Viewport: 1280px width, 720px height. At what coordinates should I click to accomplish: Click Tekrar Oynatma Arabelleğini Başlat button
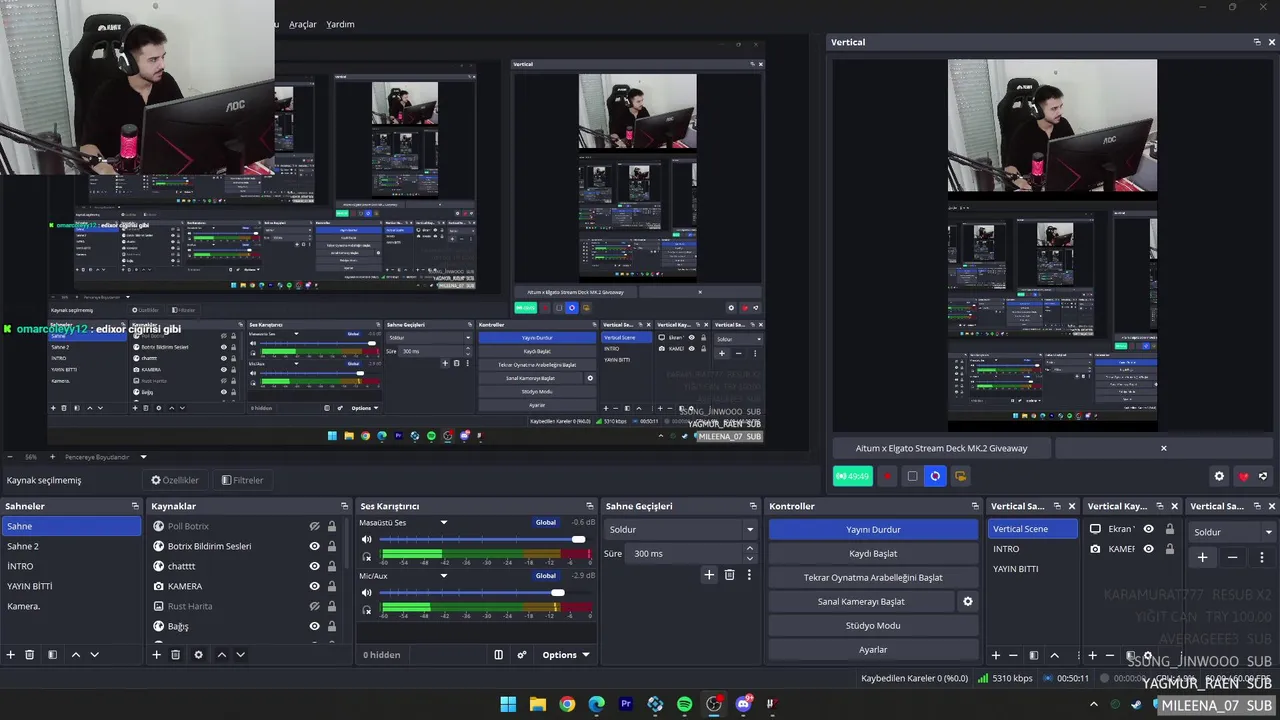pyautogui.click(x=873, y=577)
